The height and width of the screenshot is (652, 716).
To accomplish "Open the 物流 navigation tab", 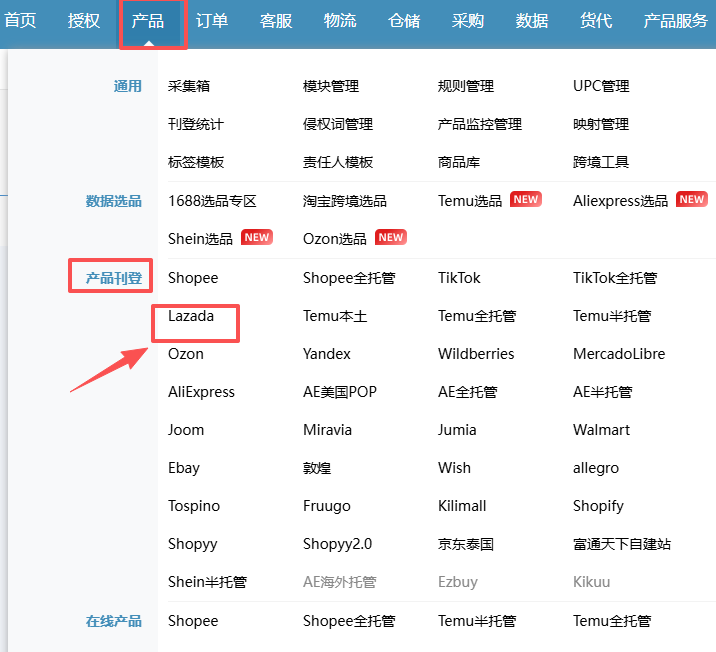I will pos(340,21).
